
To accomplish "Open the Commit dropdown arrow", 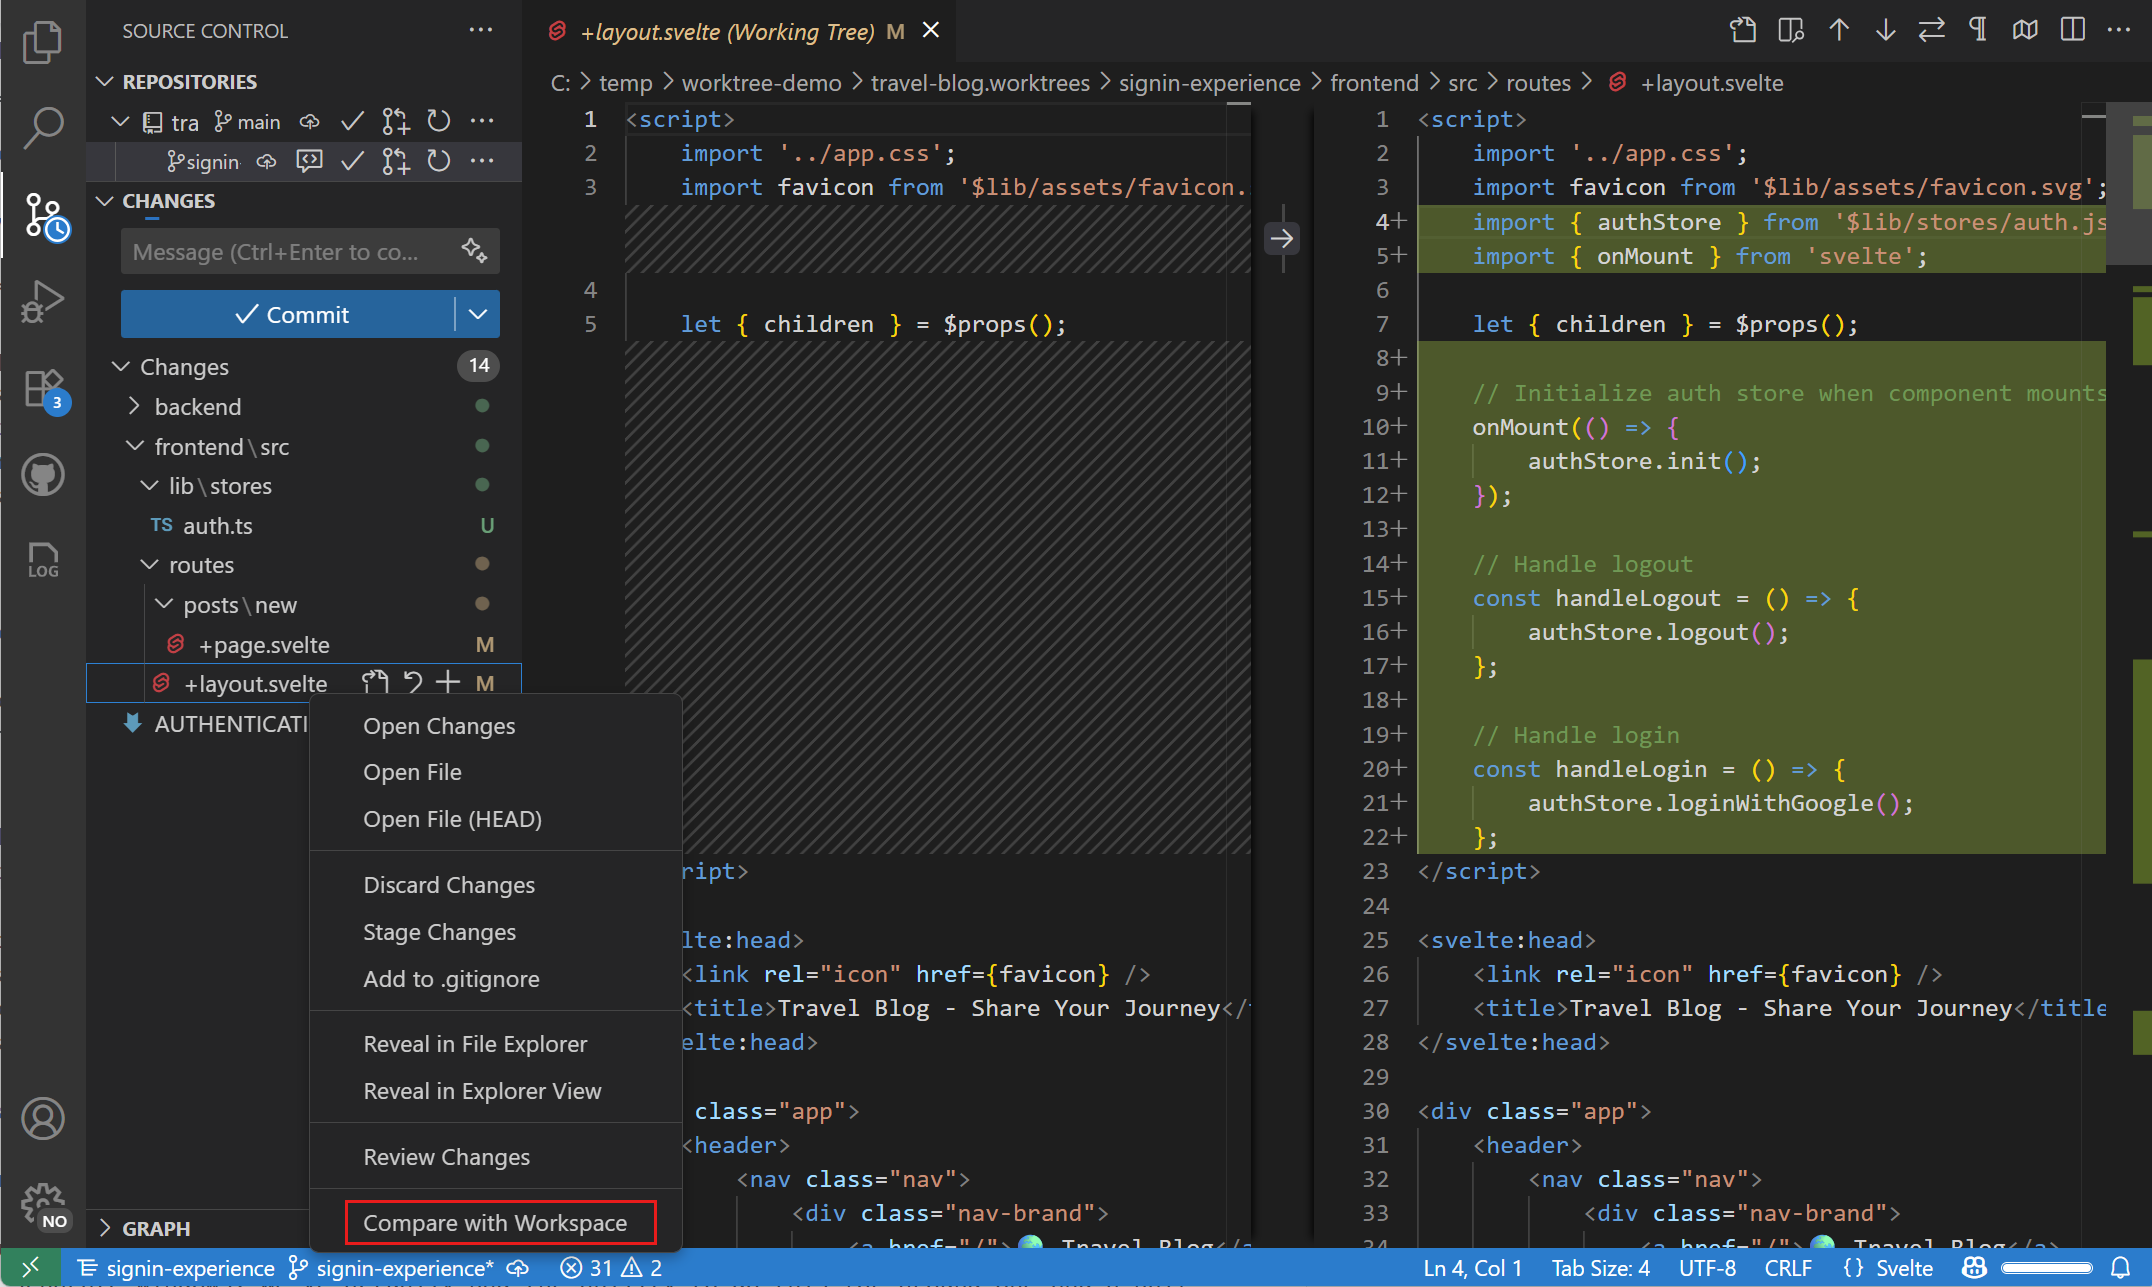I will [477, 313].
